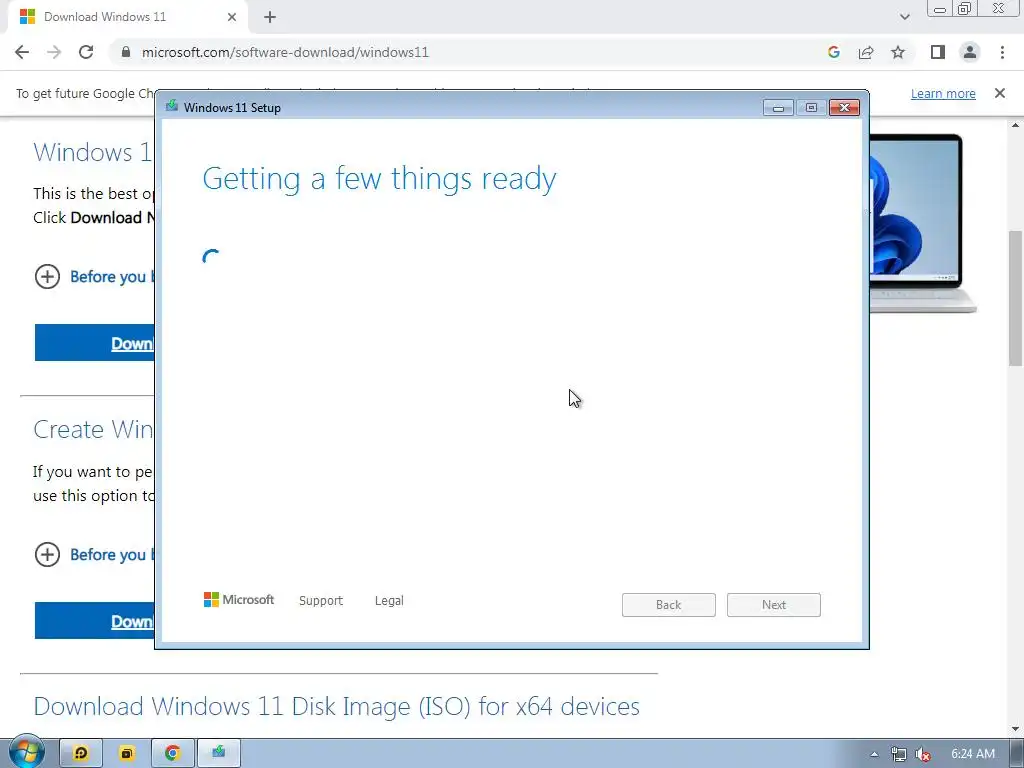Click the scrollbar up arrow
This screenshot has width=1024, height=768.
pos(1016,124)
